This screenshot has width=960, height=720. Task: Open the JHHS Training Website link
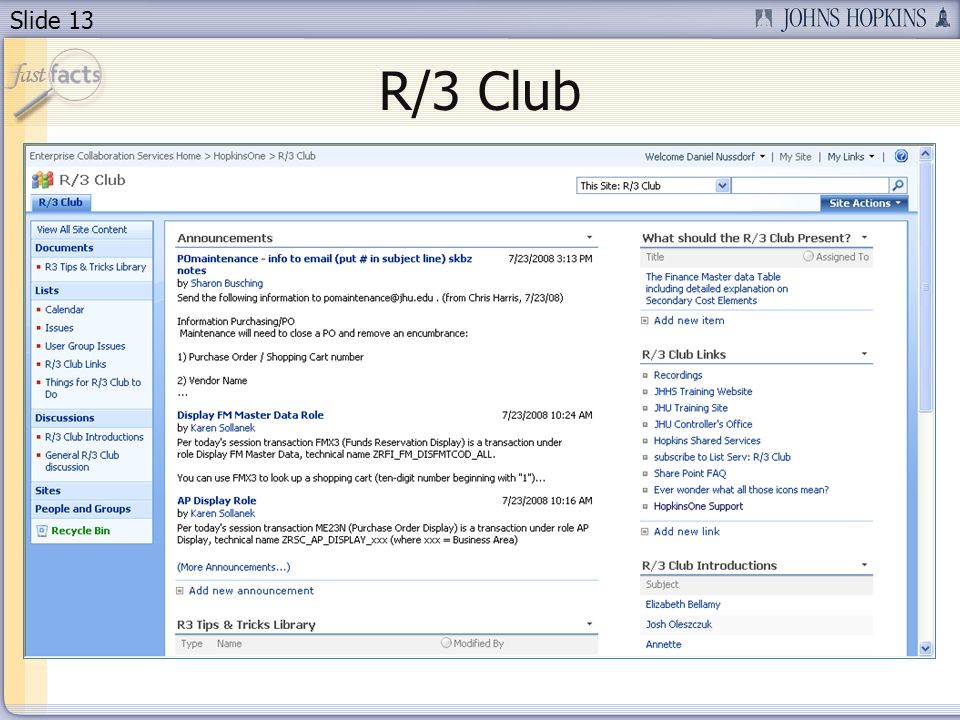tap(703, 392)
